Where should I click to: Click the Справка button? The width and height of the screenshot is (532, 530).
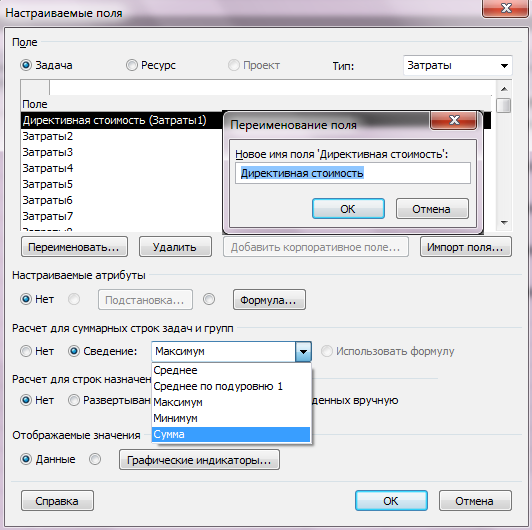pyautogui.click(x=57, y=500)
